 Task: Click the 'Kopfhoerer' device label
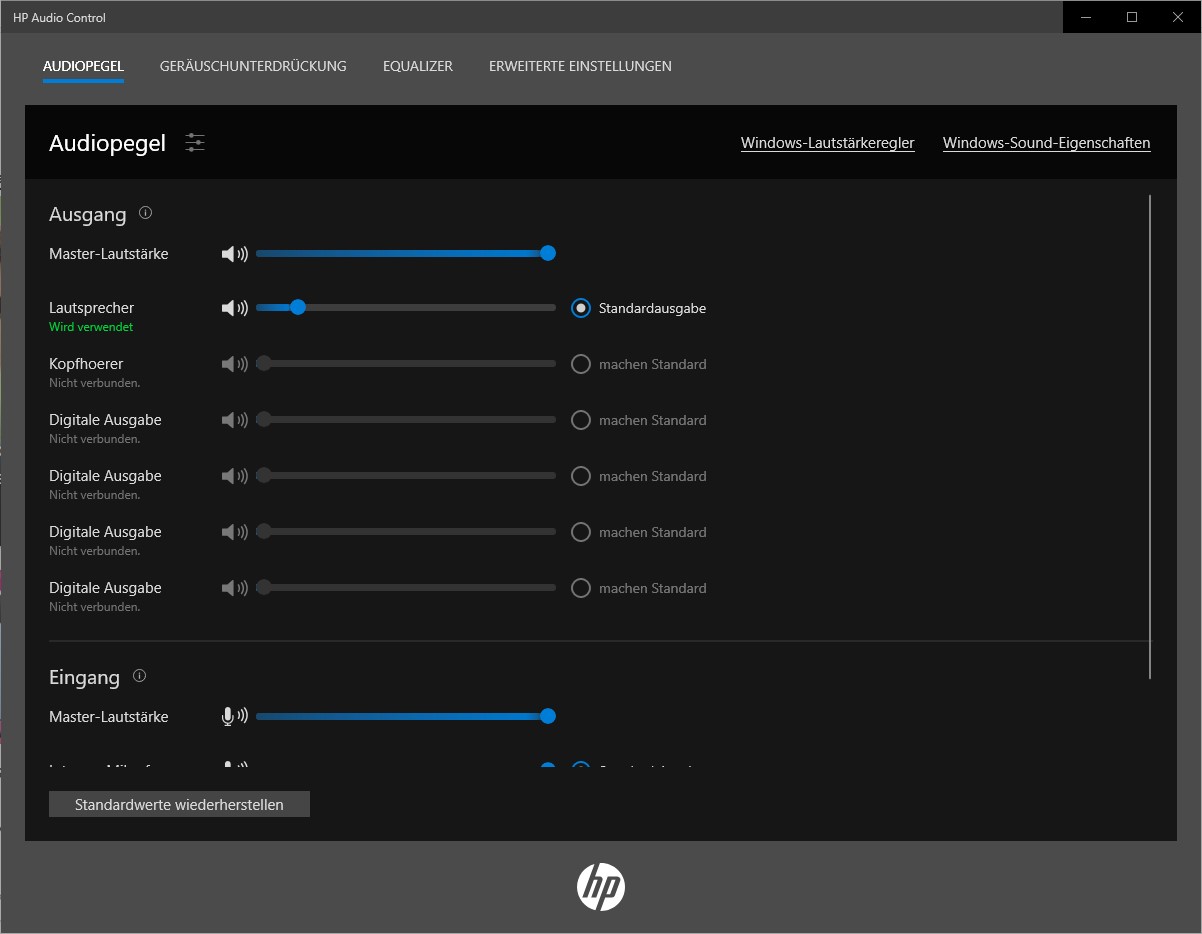[x=86, y=364]
